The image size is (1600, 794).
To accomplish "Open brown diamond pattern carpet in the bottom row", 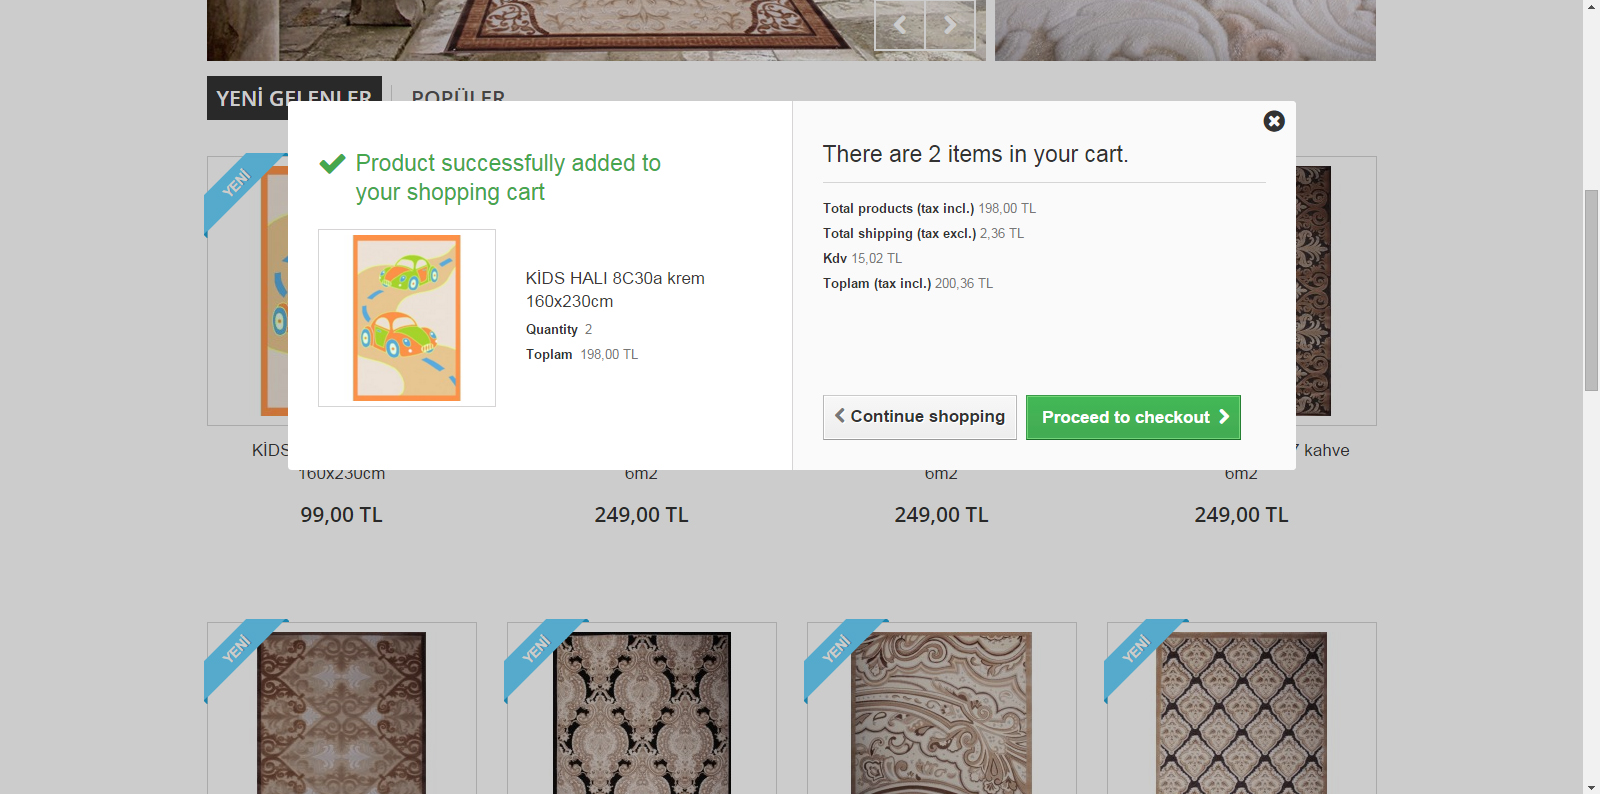I will coord(342,712).
